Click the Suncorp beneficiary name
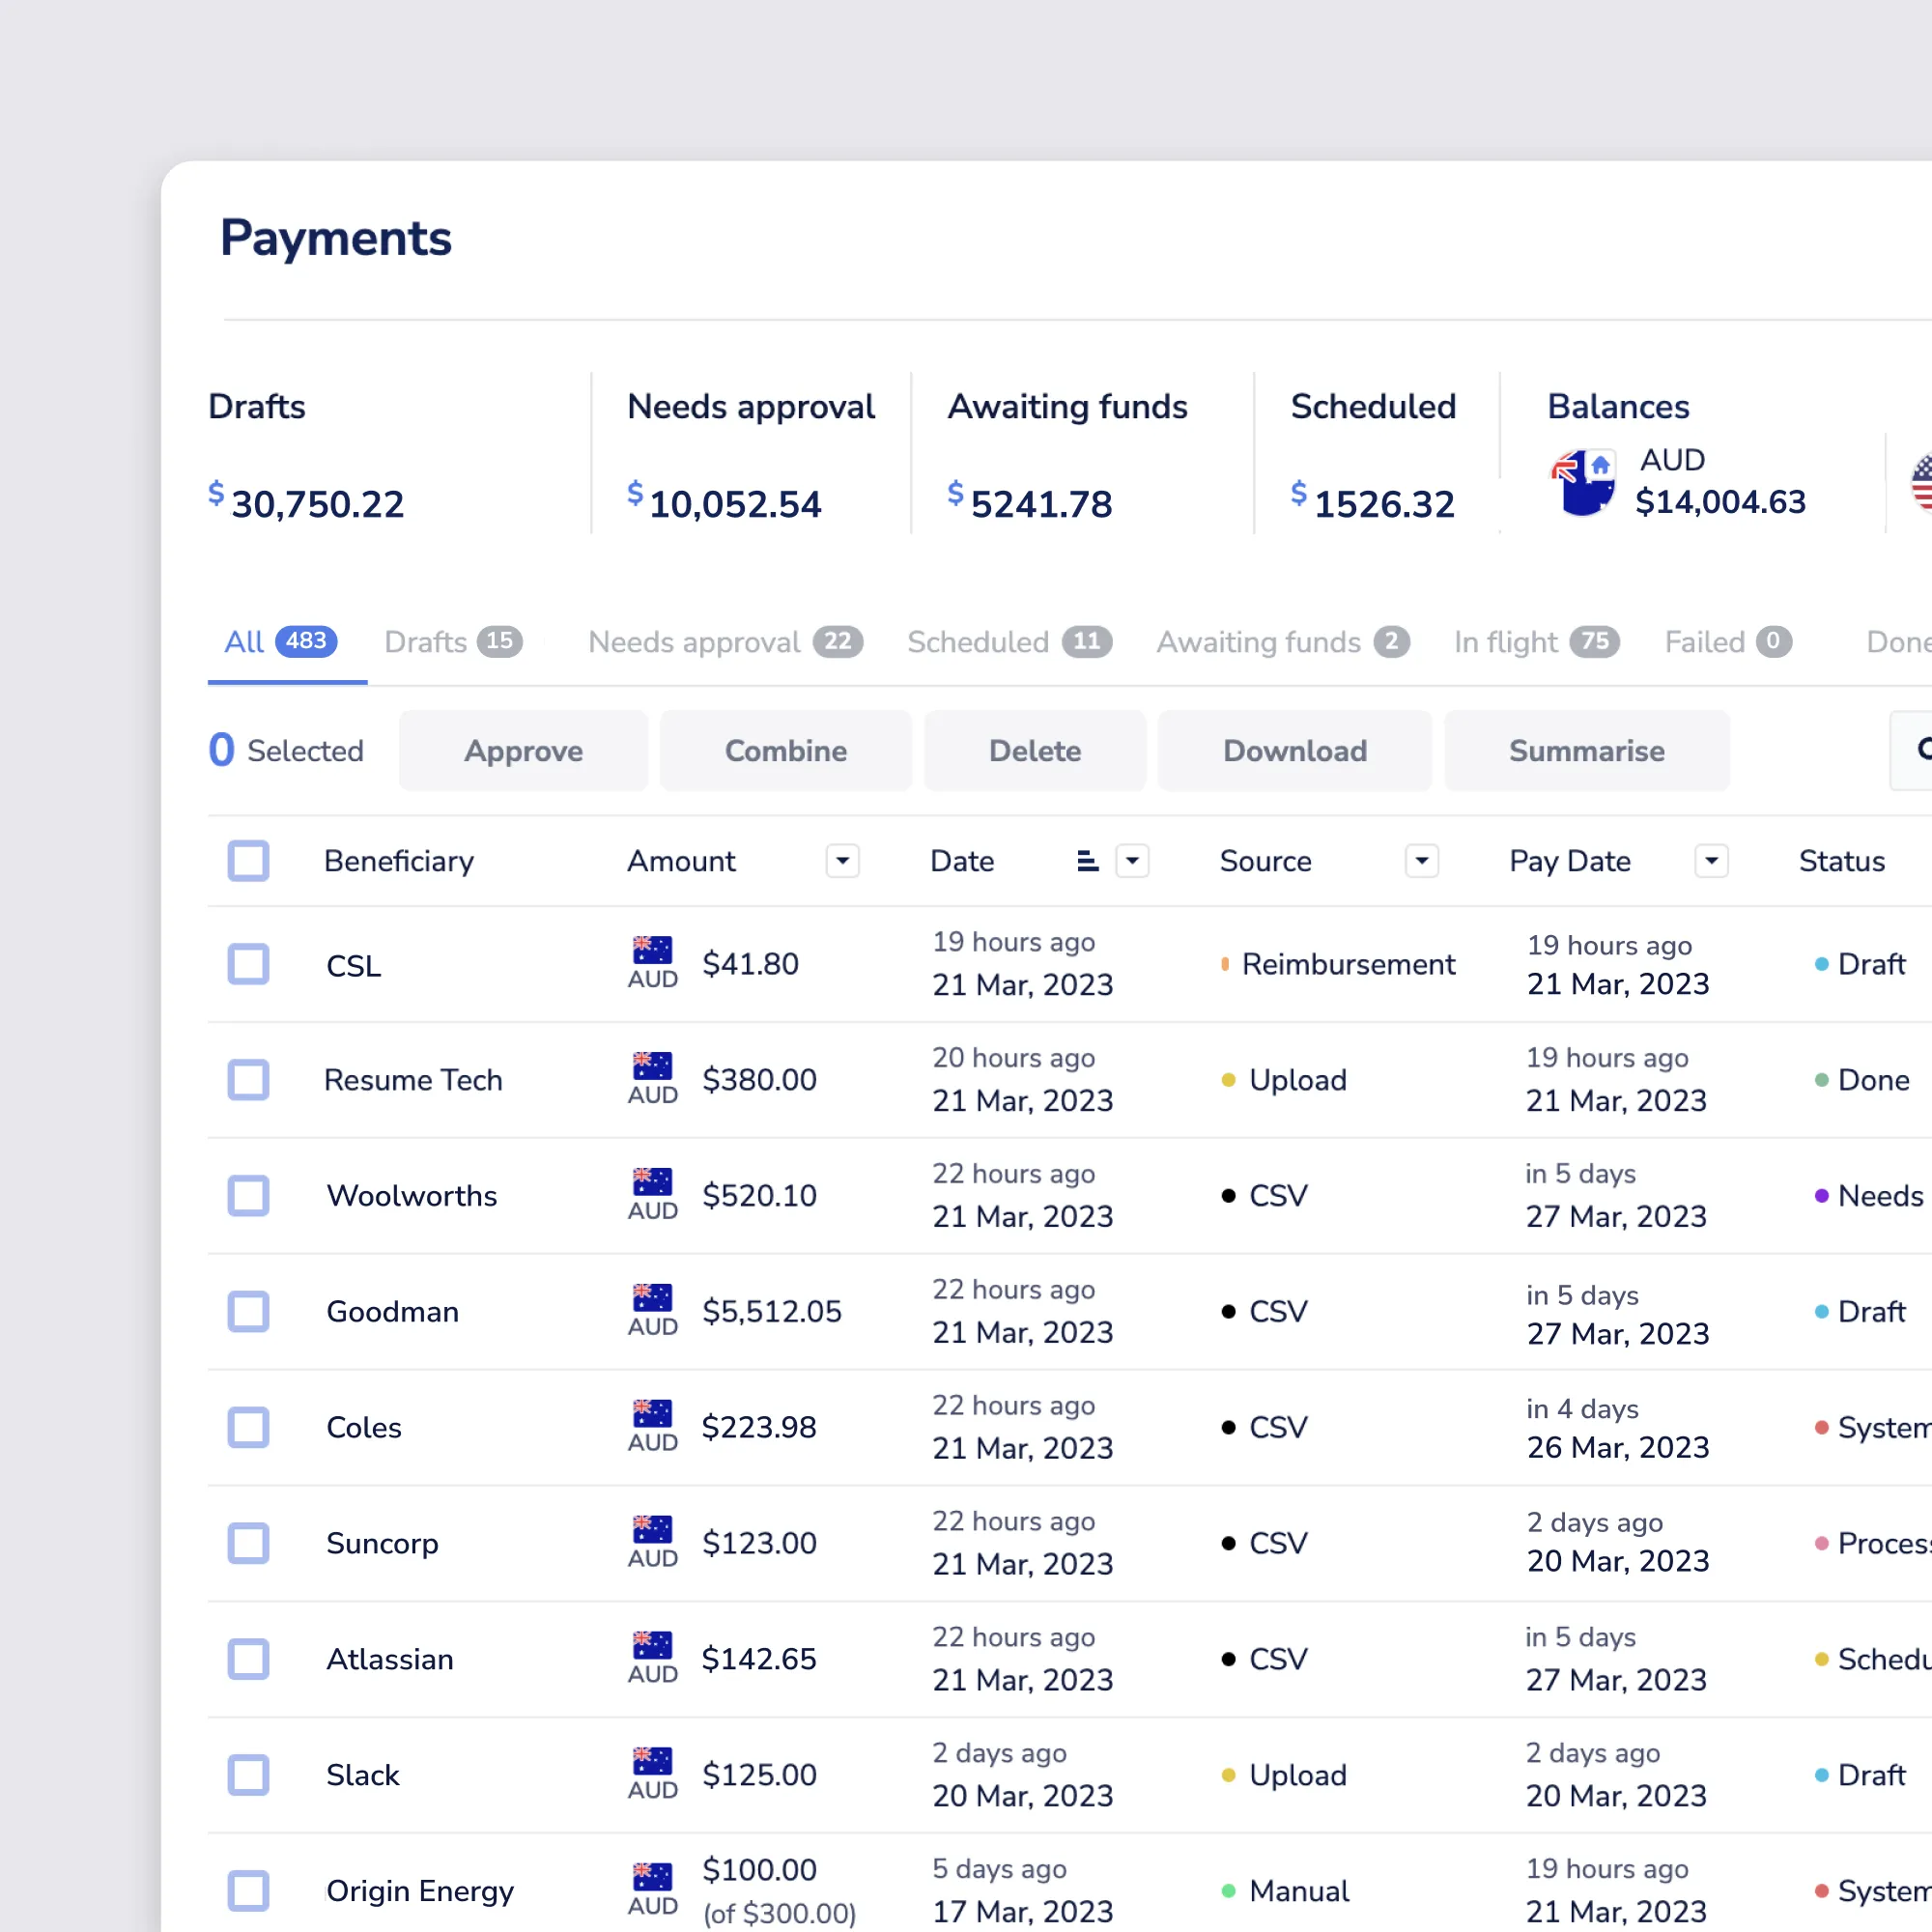 click(x=382, y=1543)
